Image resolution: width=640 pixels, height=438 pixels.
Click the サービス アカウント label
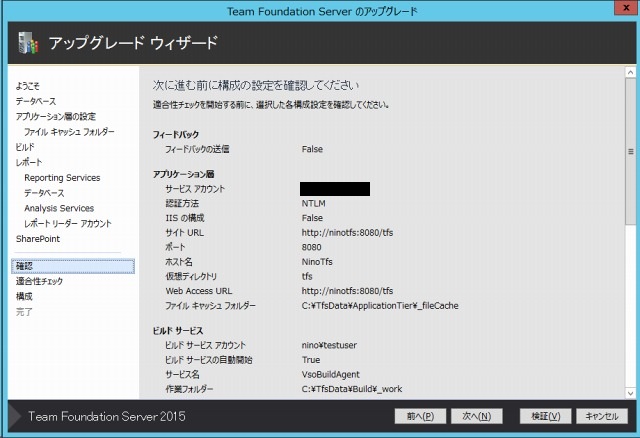pos(195,189)
